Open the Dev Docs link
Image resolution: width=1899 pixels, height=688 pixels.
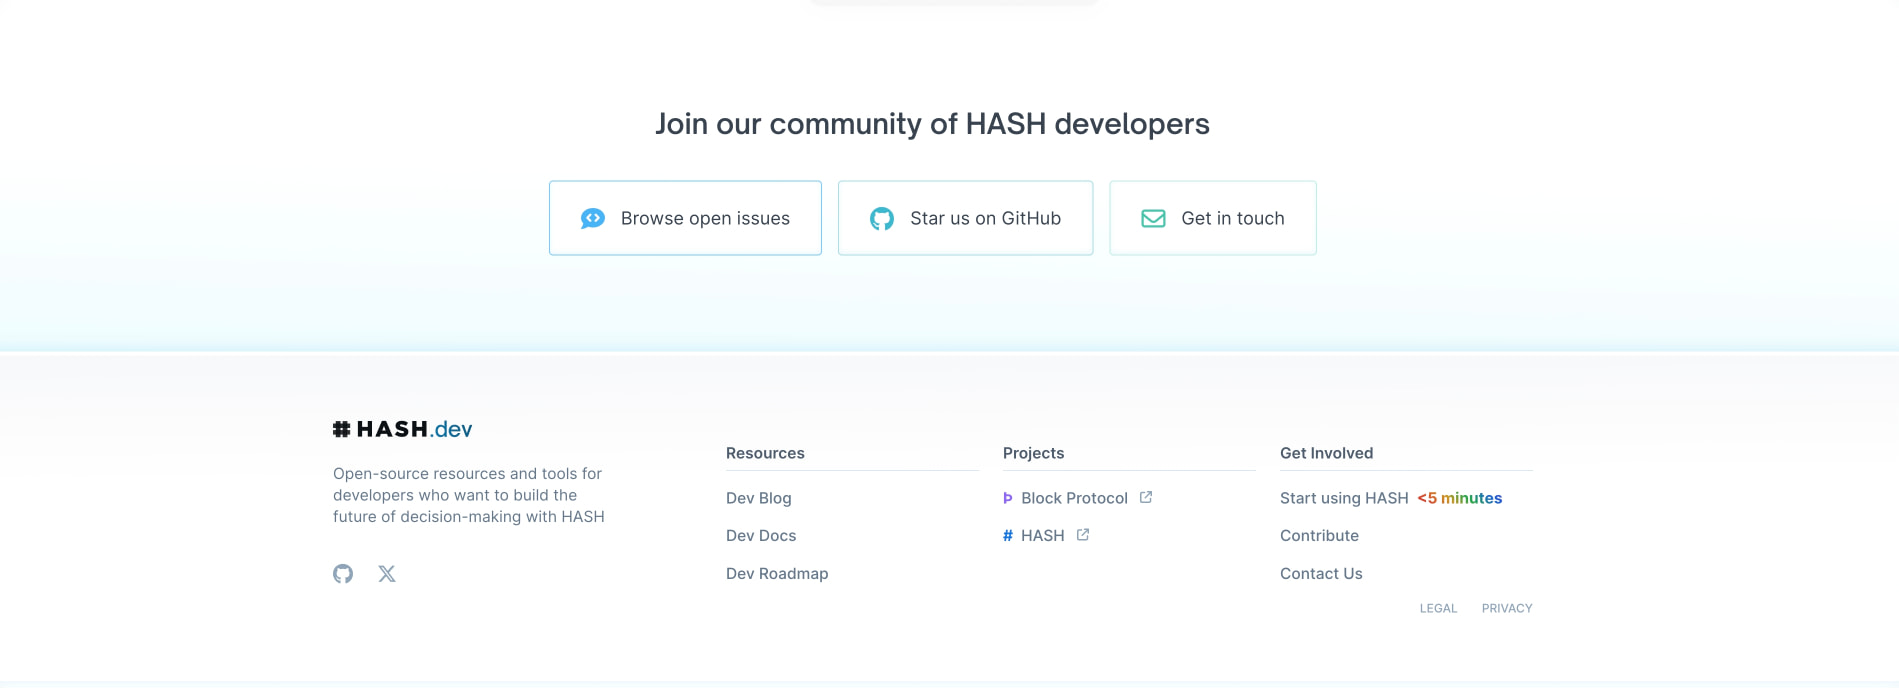point(761,536)
